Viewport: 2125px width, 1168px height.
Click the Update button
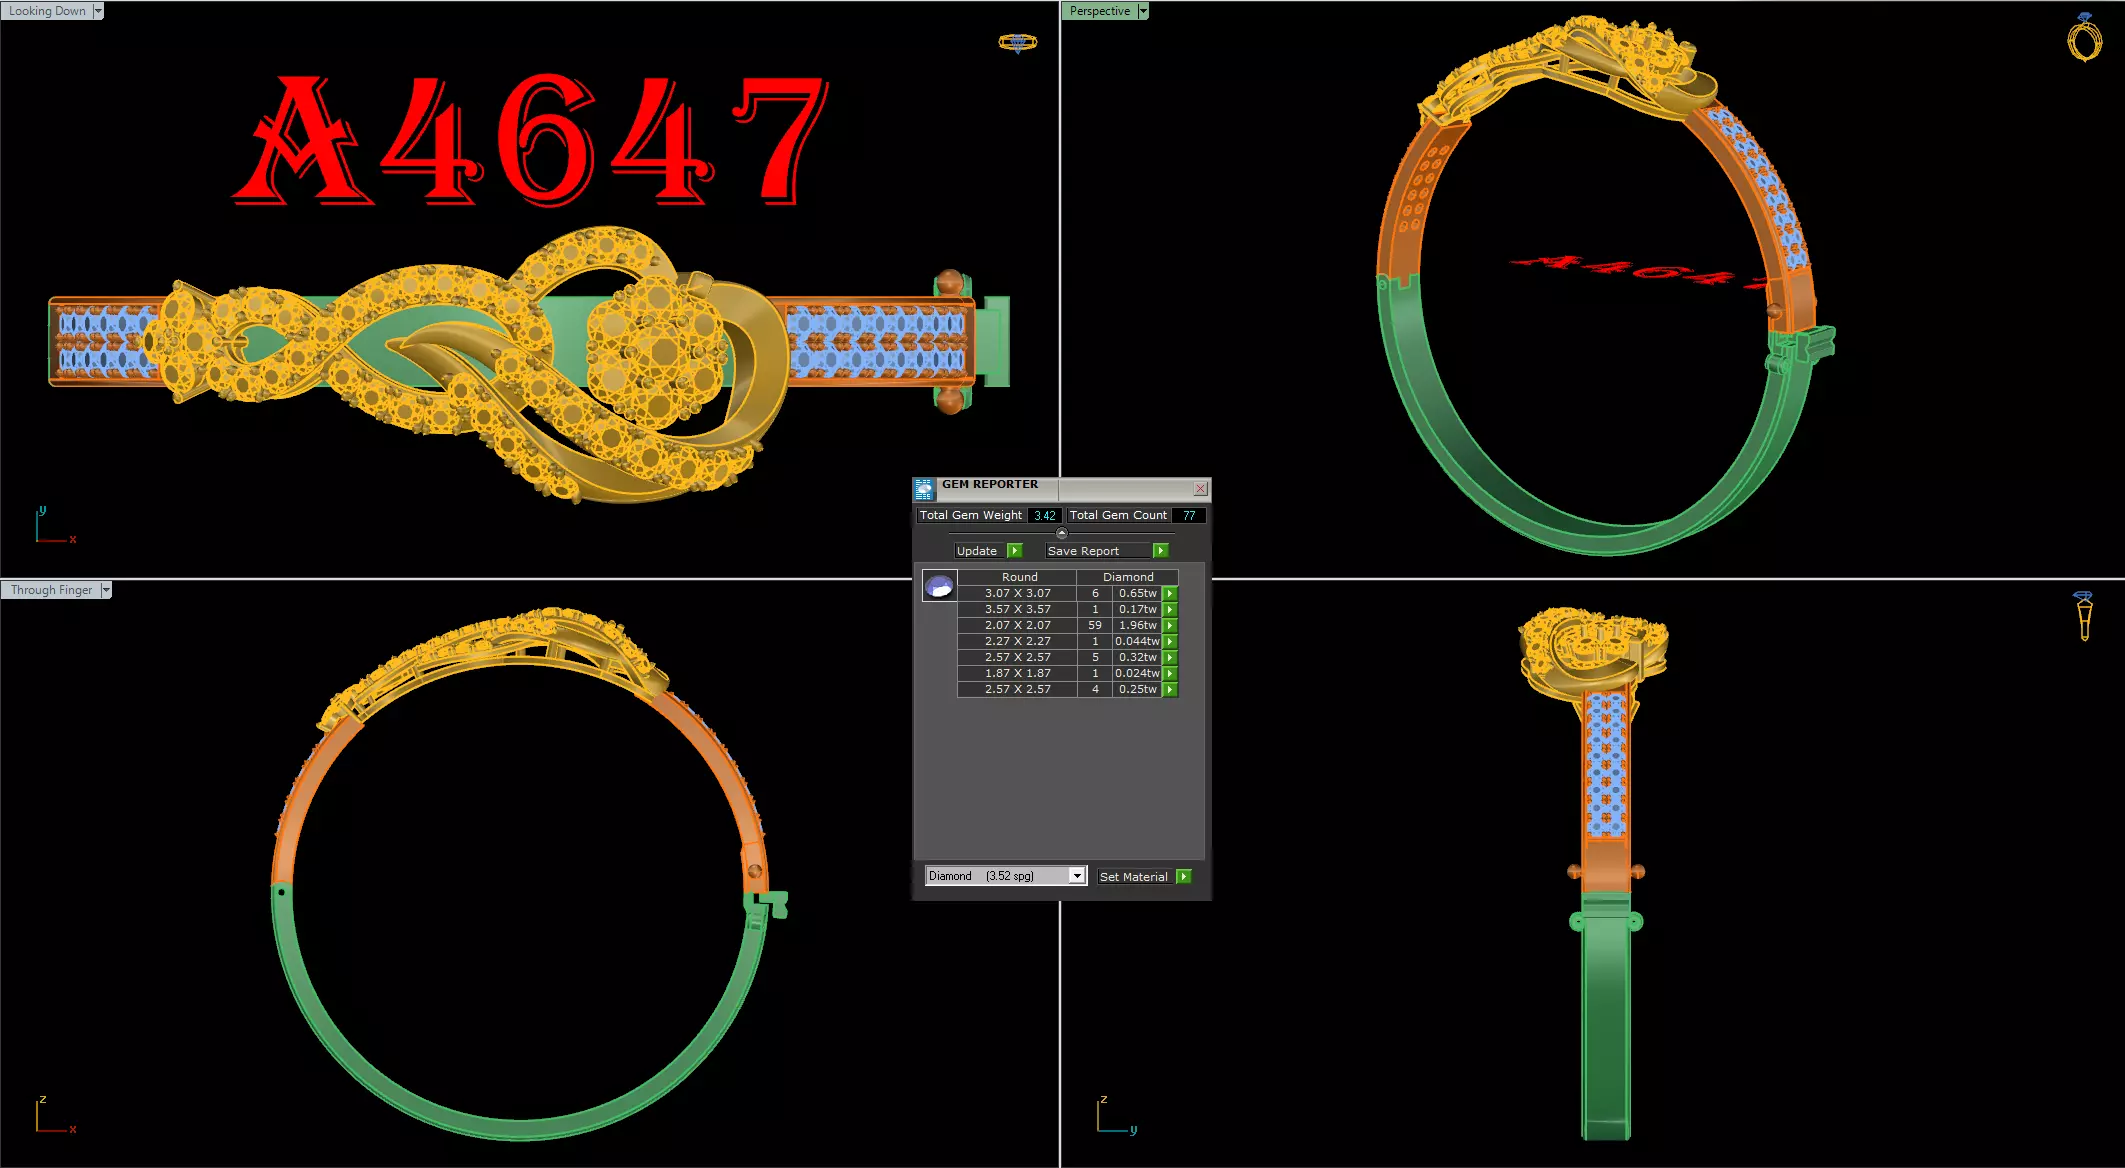tap(980, 551)
